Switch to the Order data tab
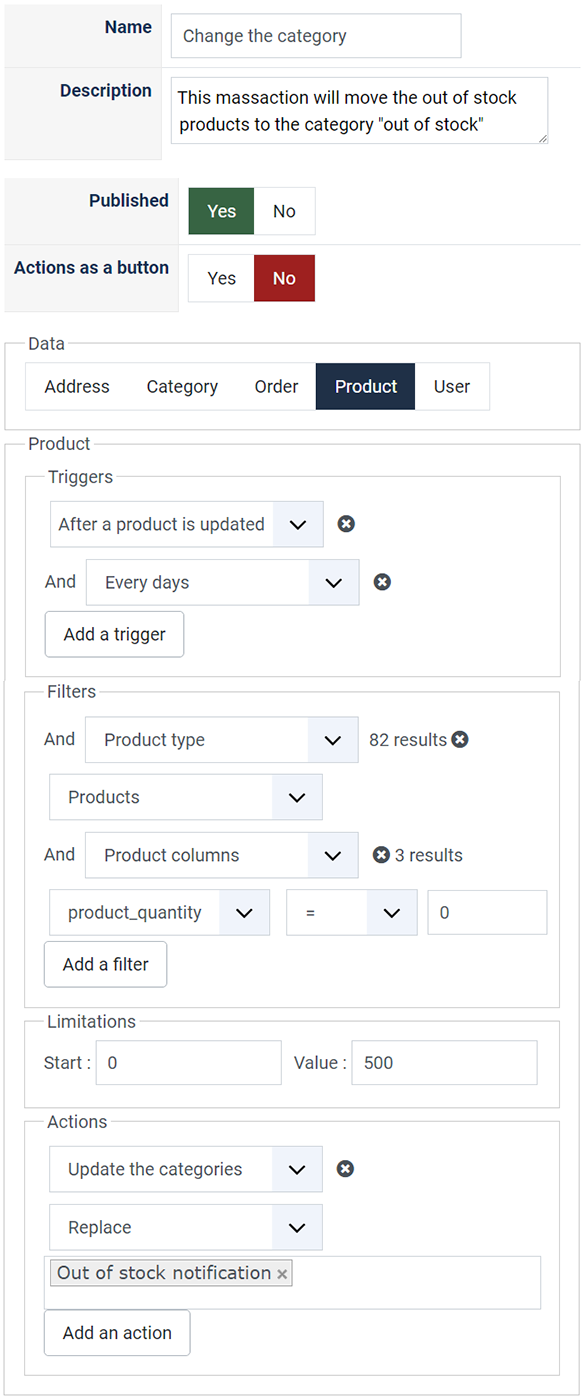The width and height of the screenshot is (585, 1399). click(277, 387)
